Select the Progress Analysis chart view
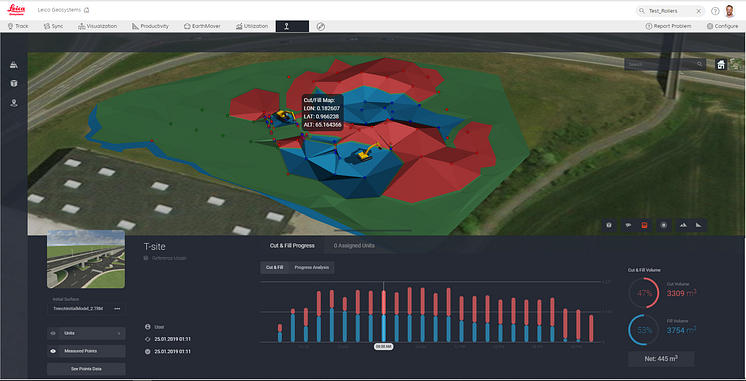This screenshot has height=381, width=746. point(312,268)
